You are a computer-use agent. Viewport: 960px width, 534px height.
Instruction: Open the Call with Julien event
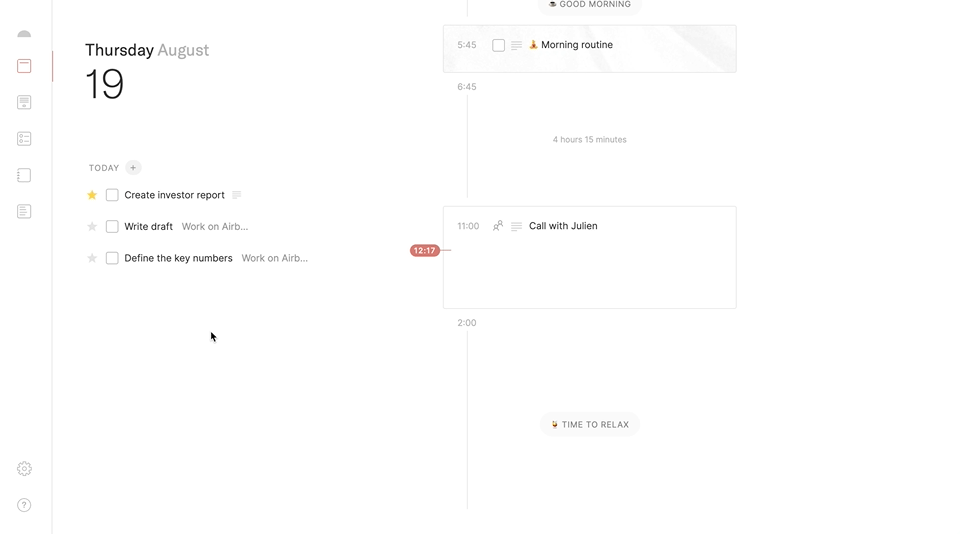(x=563, y=226)
